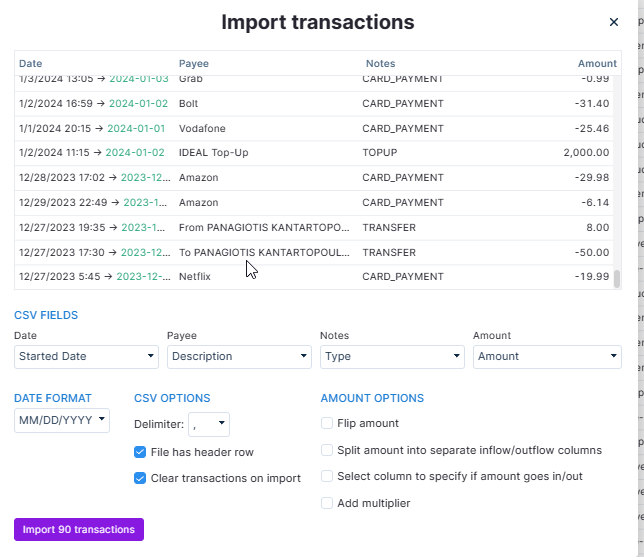Open the Payee field dropdown
Viewport: 644px width, 557px height.
tap(240, 356)
